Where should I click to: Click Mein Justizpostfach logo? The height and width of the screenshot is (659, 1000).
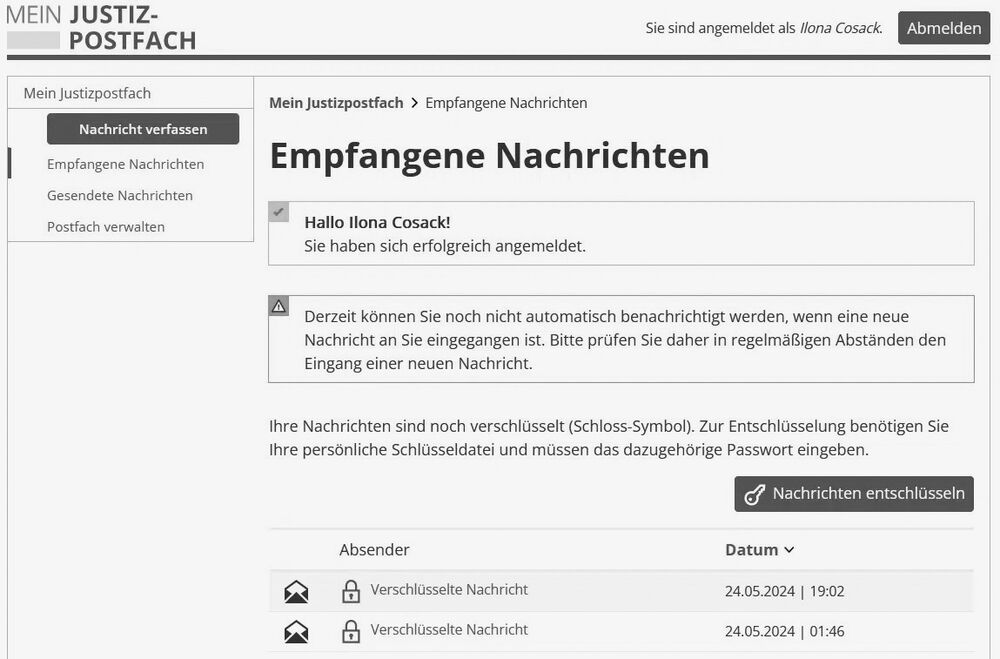point(101,27)
